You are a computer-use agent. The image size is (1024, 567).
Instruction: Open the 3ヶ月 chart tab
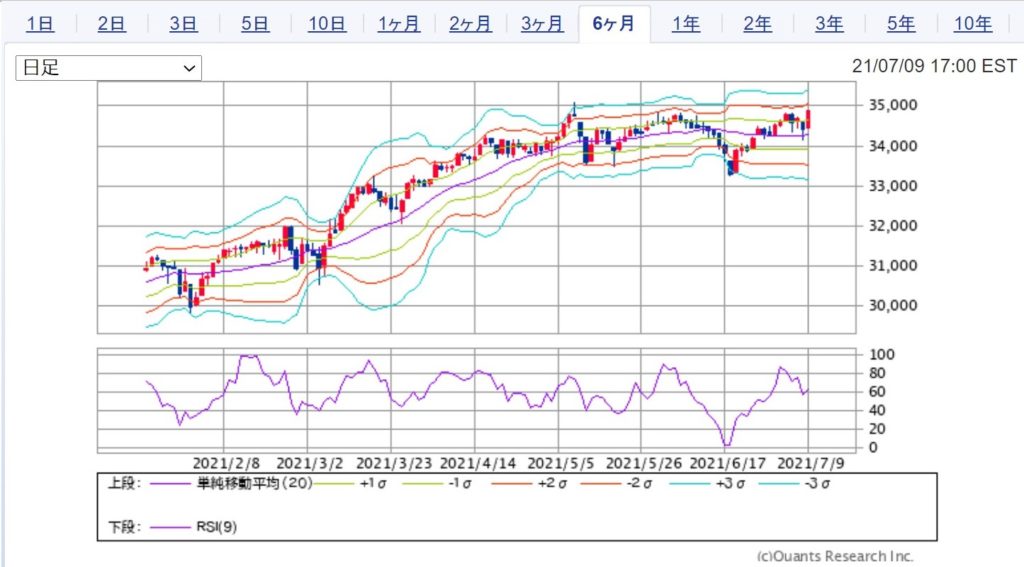(542, 24)
